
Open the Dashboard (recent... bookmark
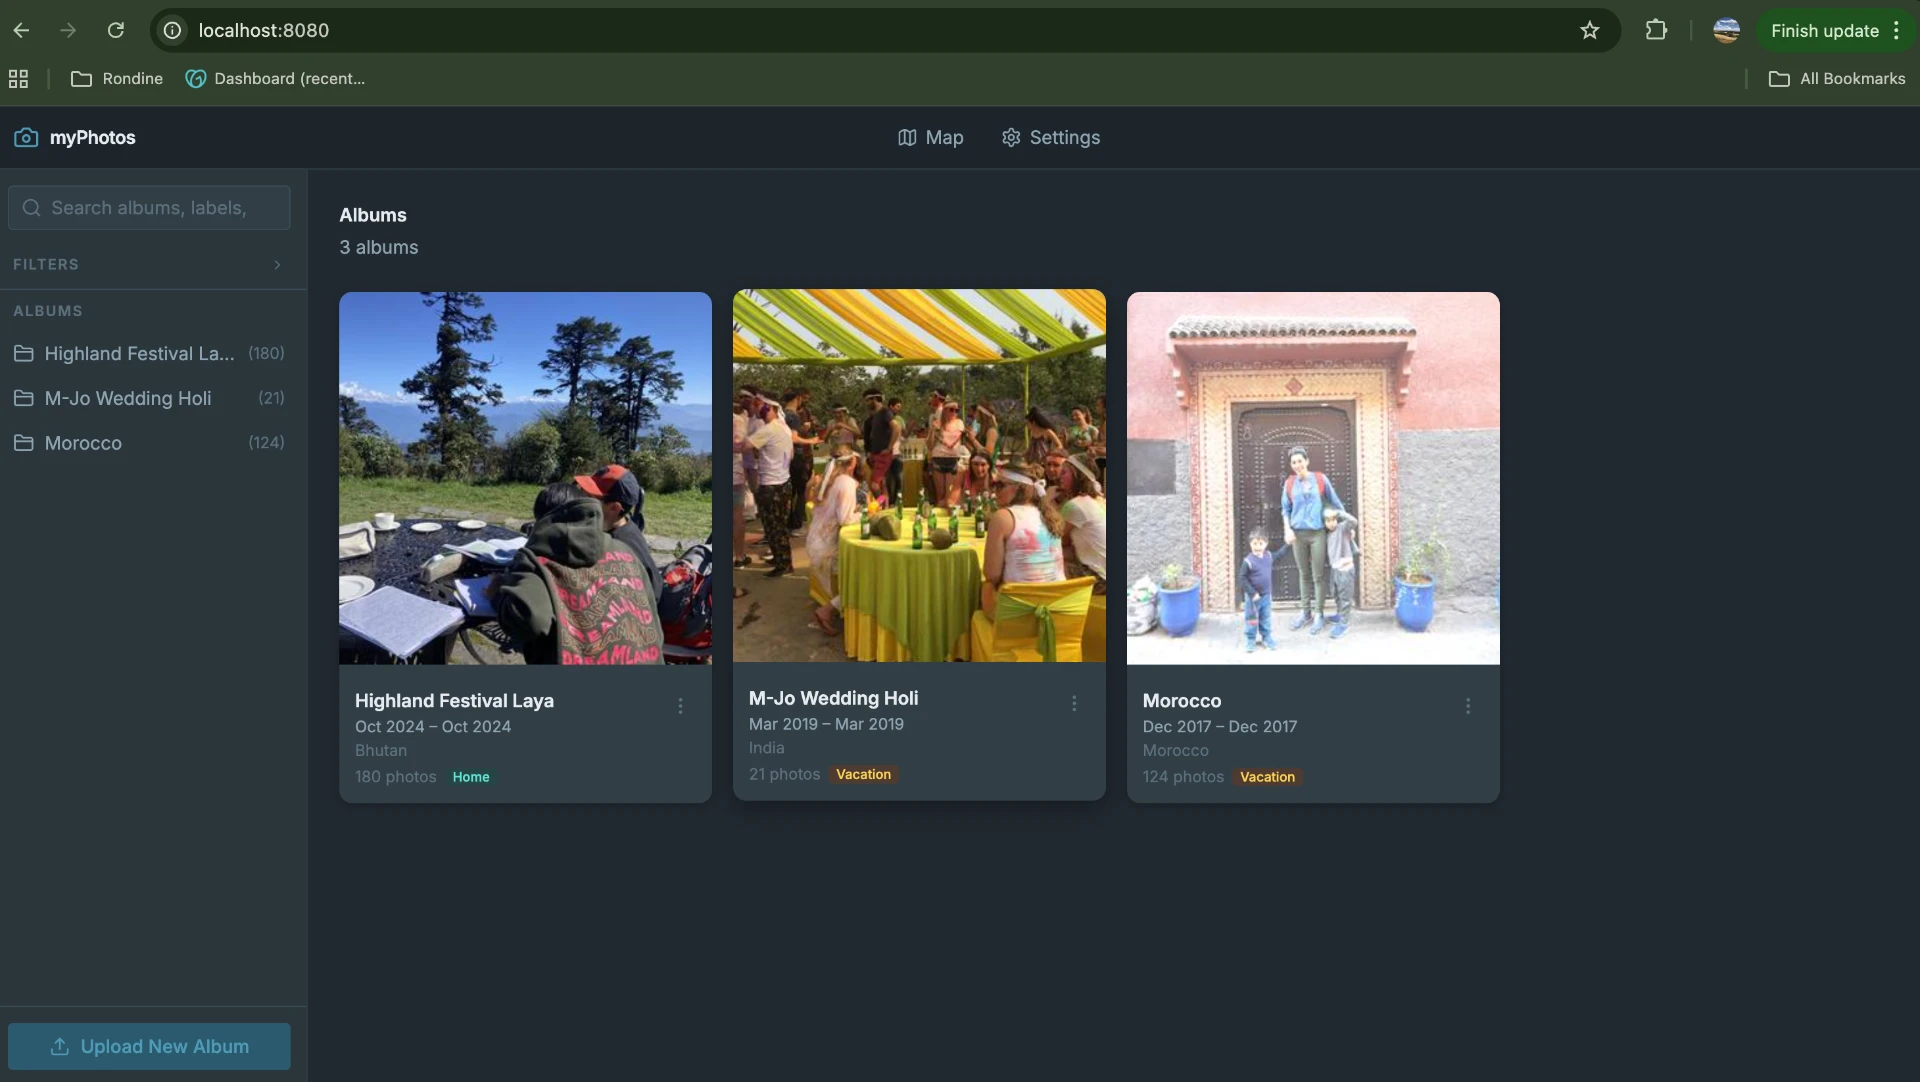click(275, 78)
